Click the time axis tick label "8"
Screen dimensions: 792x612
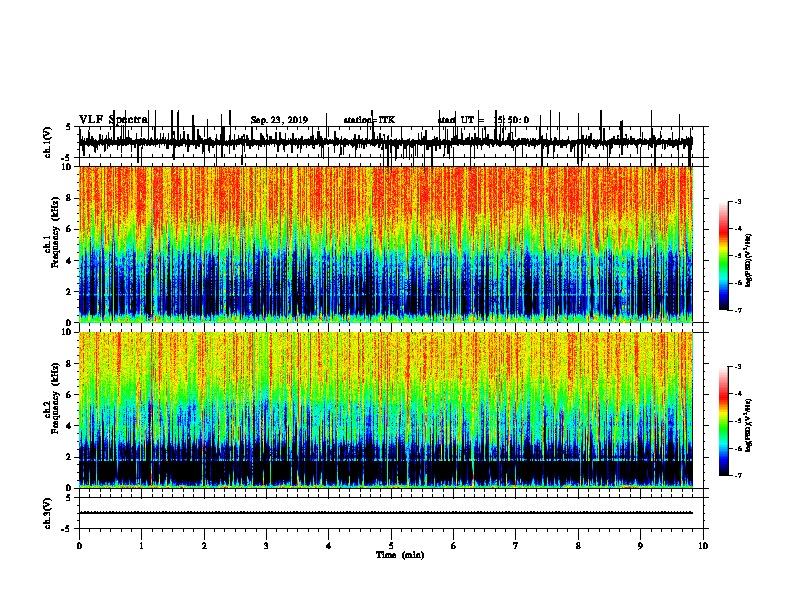tap(578, 546)
